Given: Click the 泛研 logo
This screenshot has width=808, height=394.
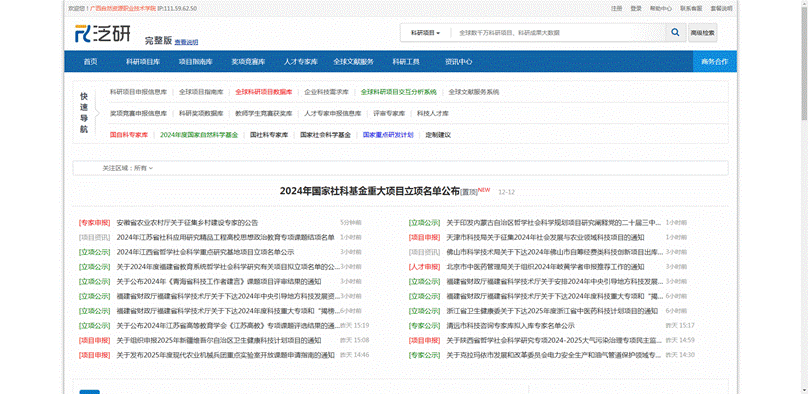Looking at the screenshot, I should coord(103,33).
